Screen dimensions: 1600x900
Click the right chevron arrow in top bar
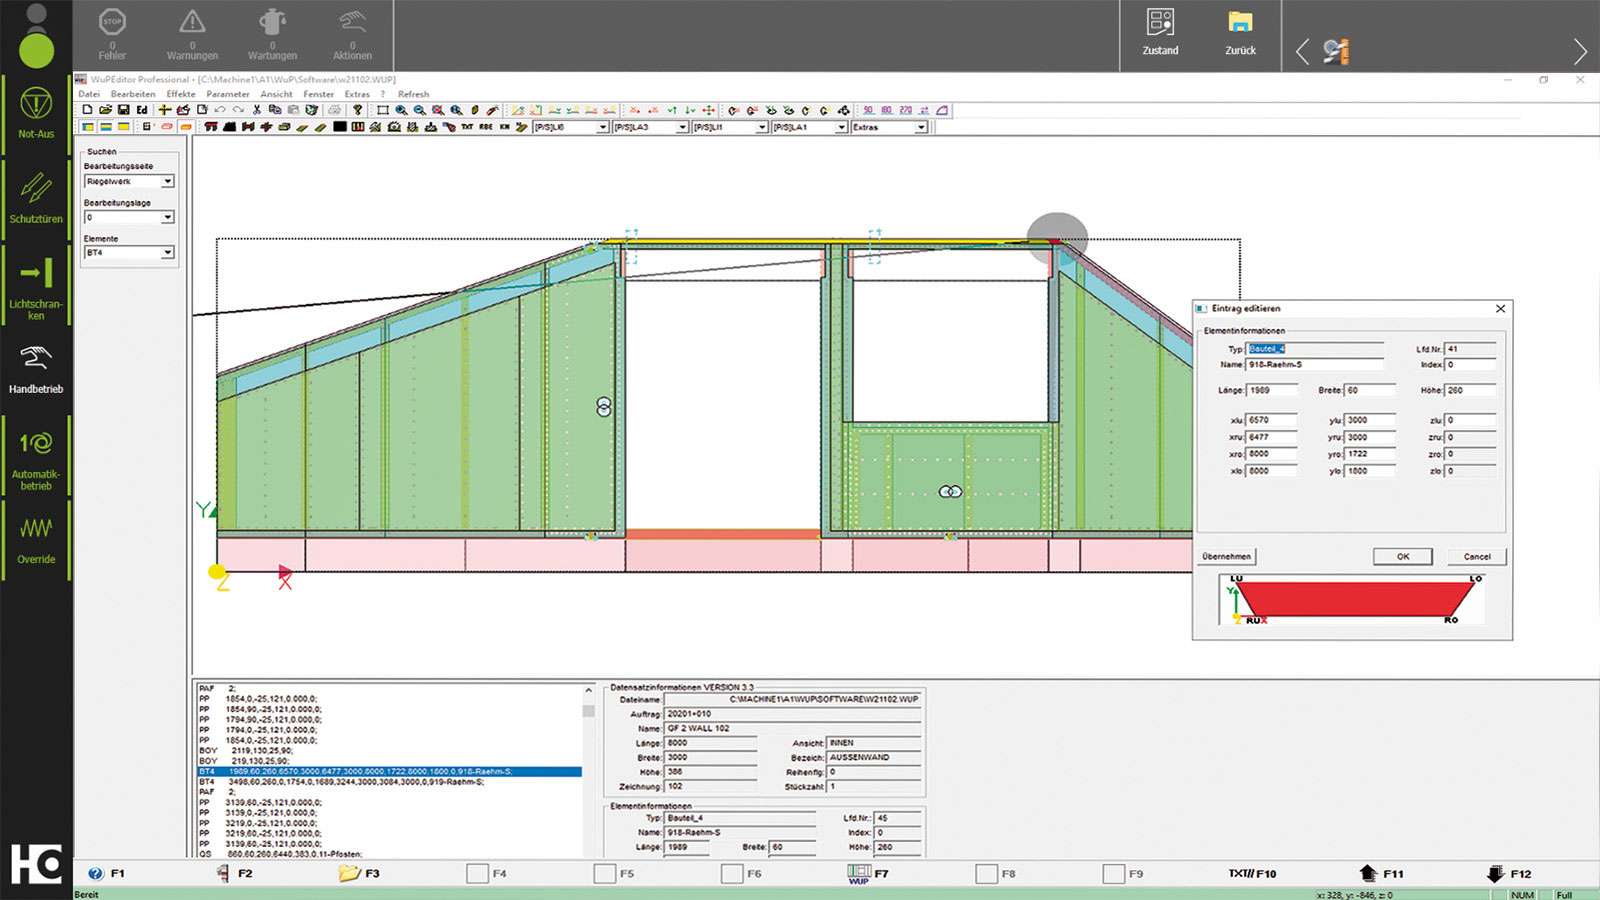click(1580, 51)
